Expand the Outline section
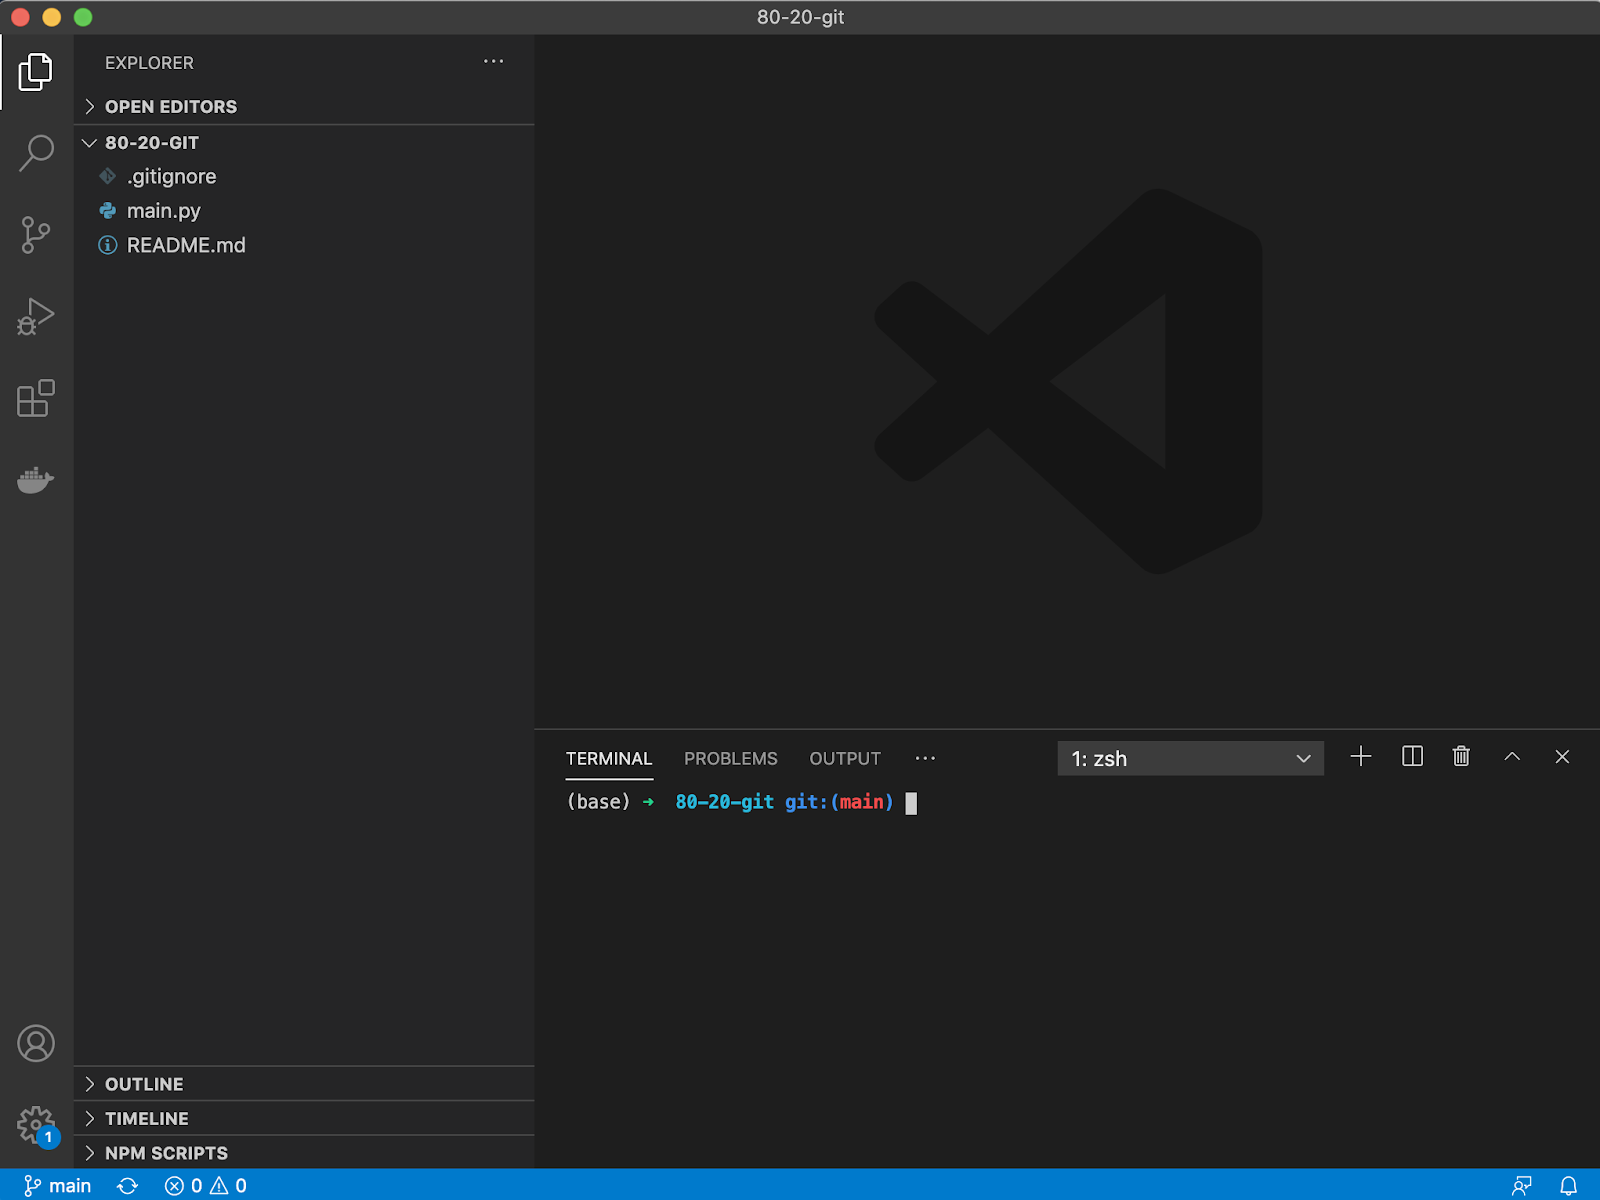The image size is (1600, 1200). click(304, 1085)
